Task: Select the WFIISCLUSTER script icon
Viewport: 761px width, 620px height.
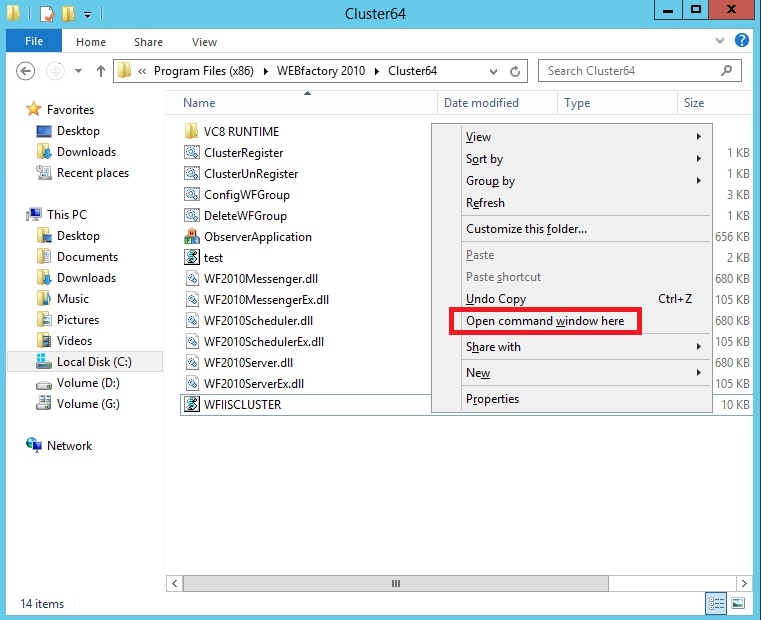Action: [x=192, y=404]
